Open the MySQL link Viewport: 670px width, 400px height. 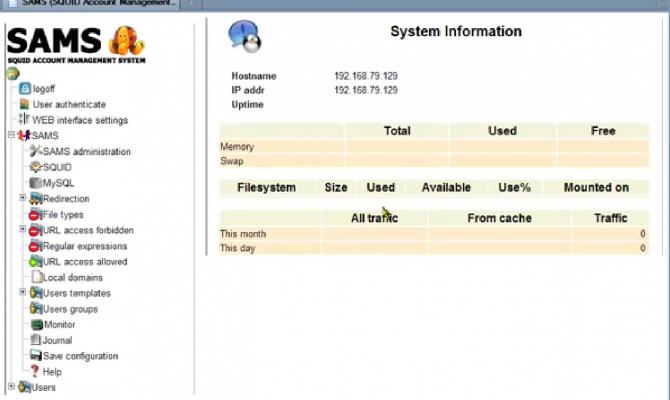(59, 183)
